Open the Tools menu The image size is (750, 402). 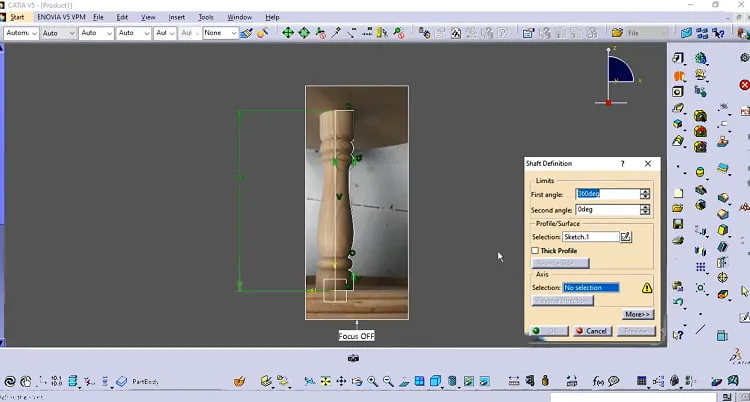(206, 17)
